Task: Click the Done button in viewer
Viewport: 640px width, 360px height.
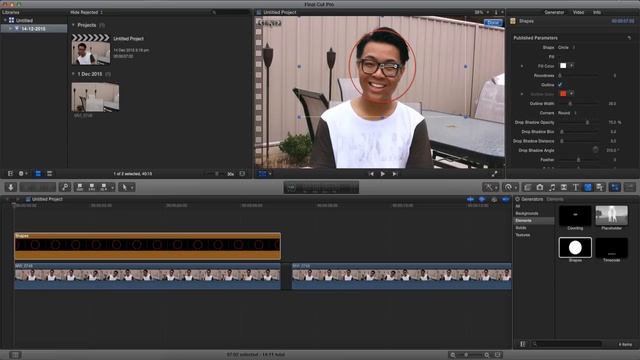Action: click(x=493, y=22)
